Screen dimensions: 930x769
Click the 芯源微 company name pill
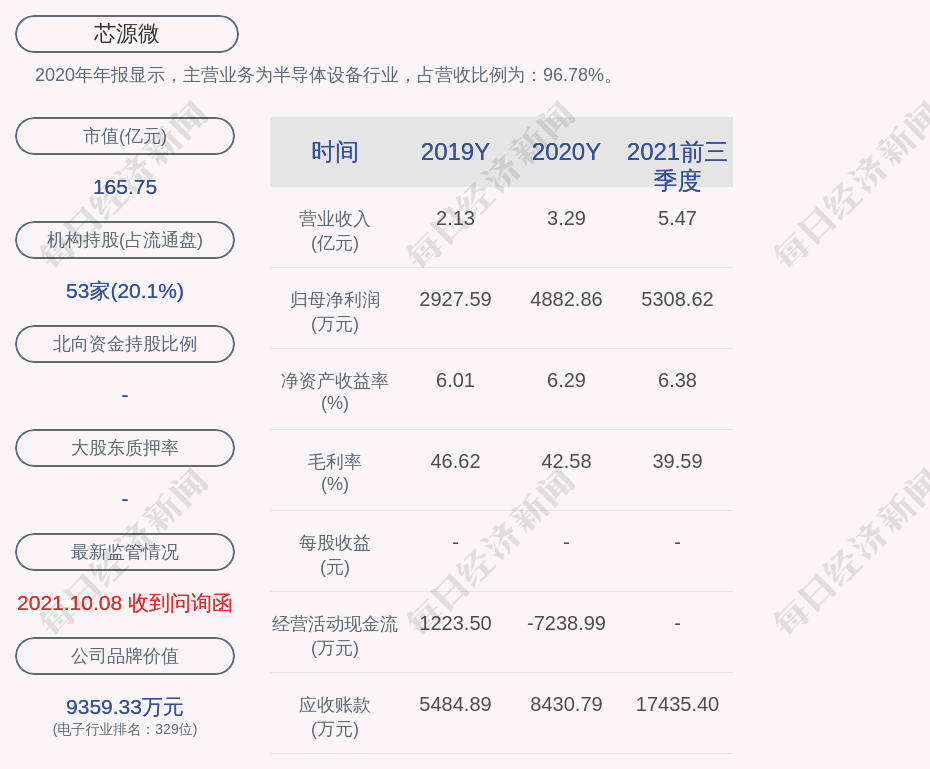[127, 34]
